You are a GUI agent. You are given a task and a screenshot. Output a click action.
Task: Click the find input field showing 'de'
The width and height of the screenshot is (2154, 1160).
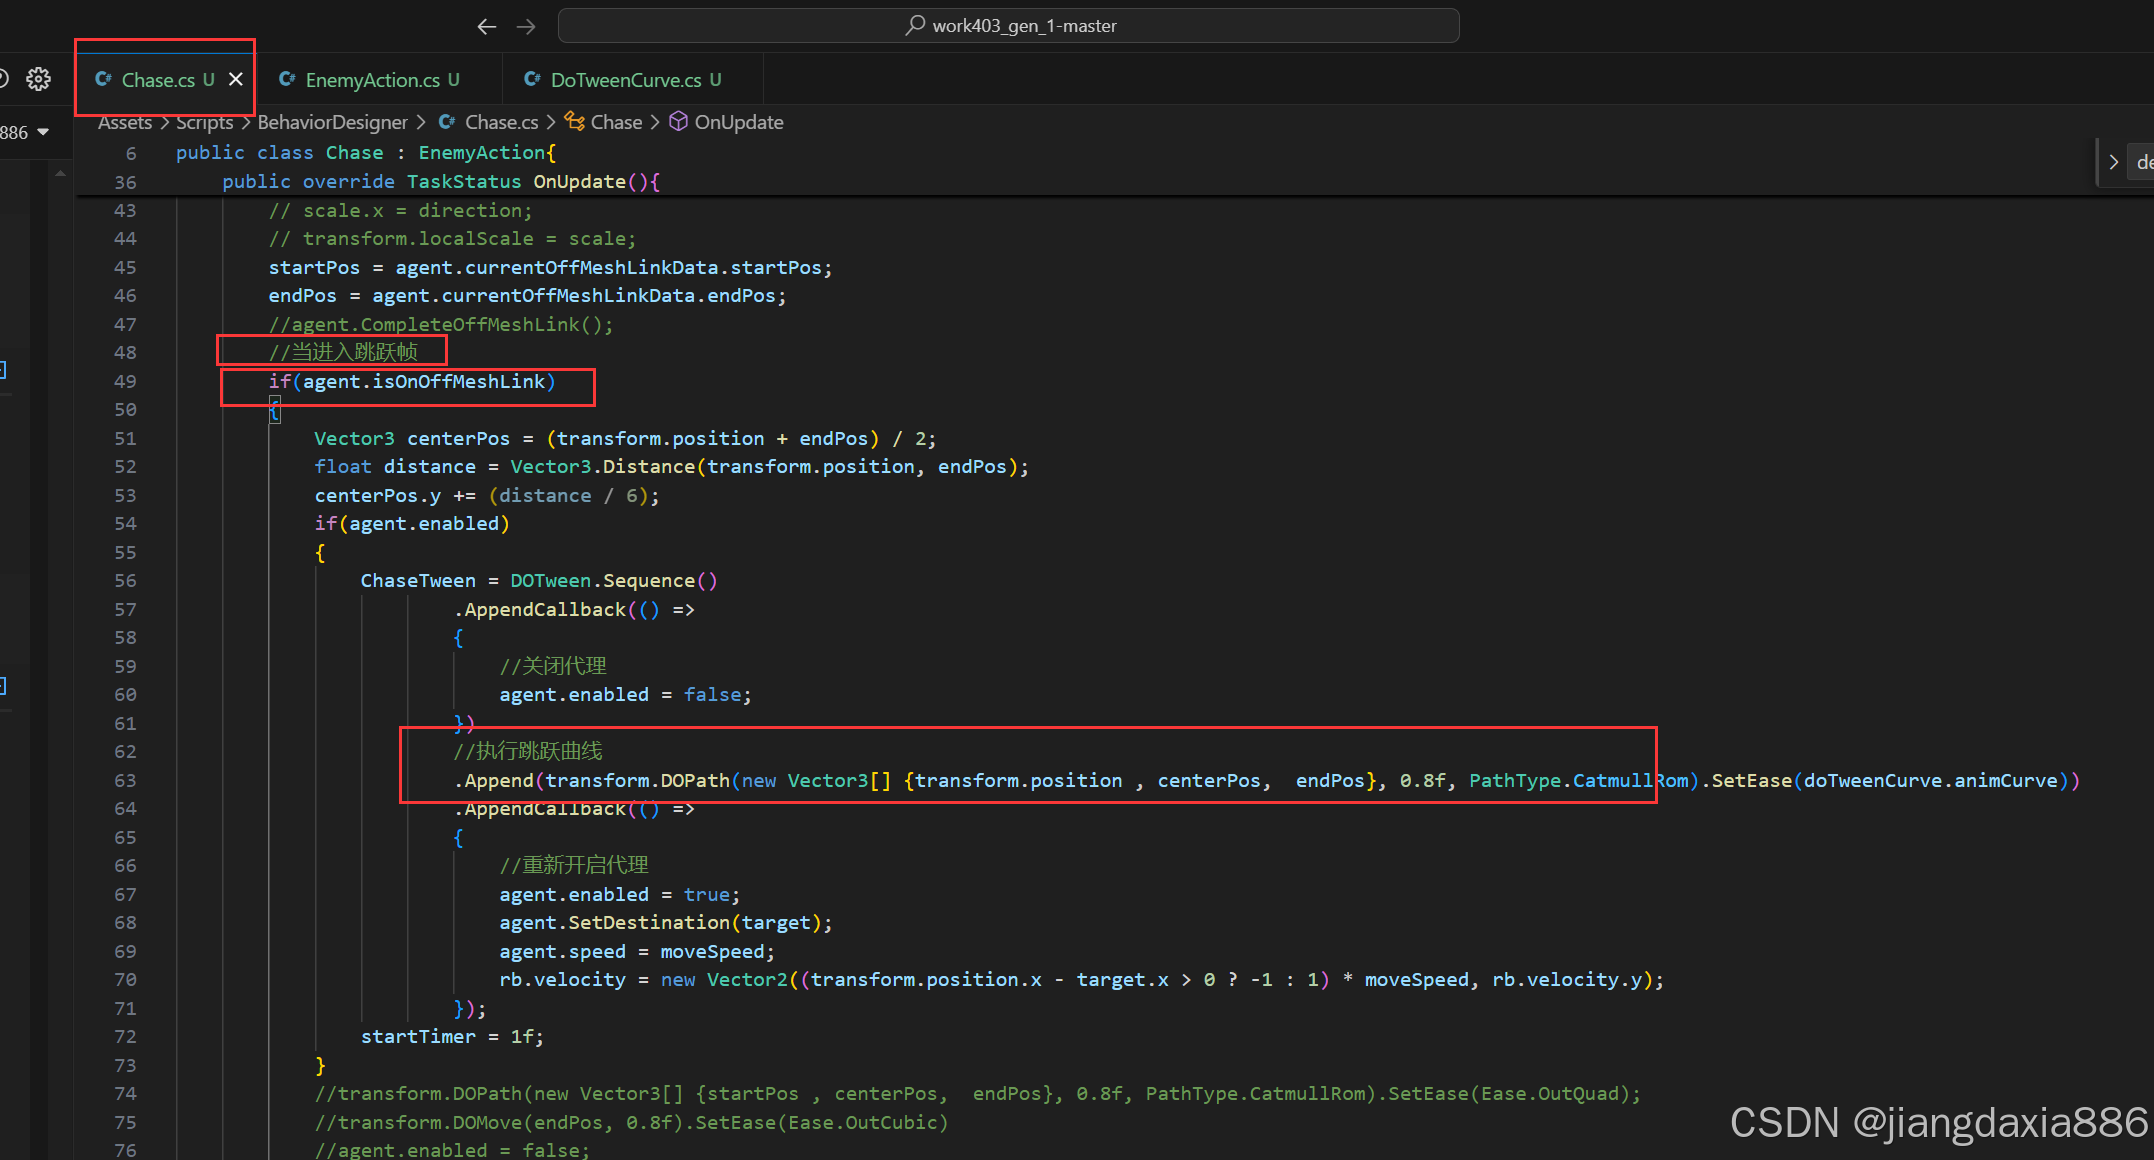[x=2143, y=162]
